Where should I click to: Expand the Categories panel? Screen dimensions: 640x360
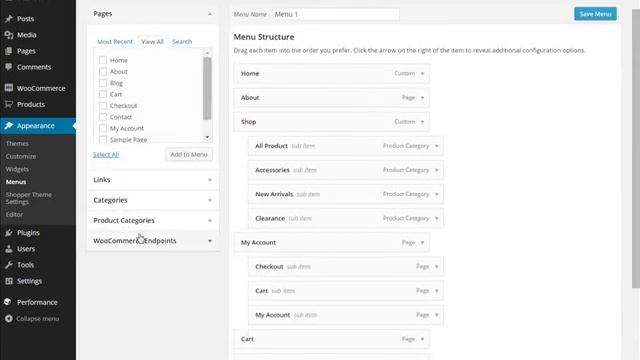pos(210,200)
